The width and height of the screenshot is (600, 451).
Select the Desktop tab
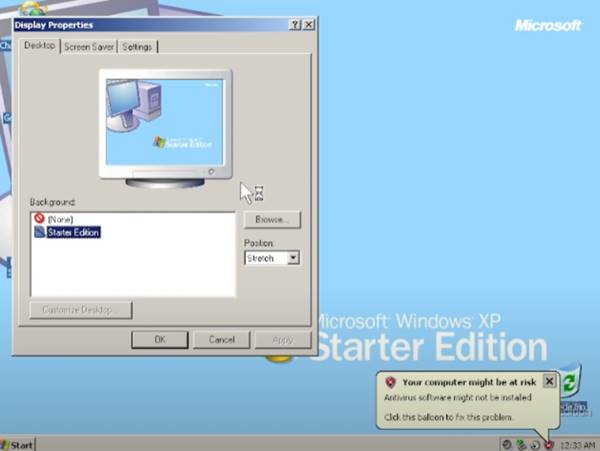point(40,46)
